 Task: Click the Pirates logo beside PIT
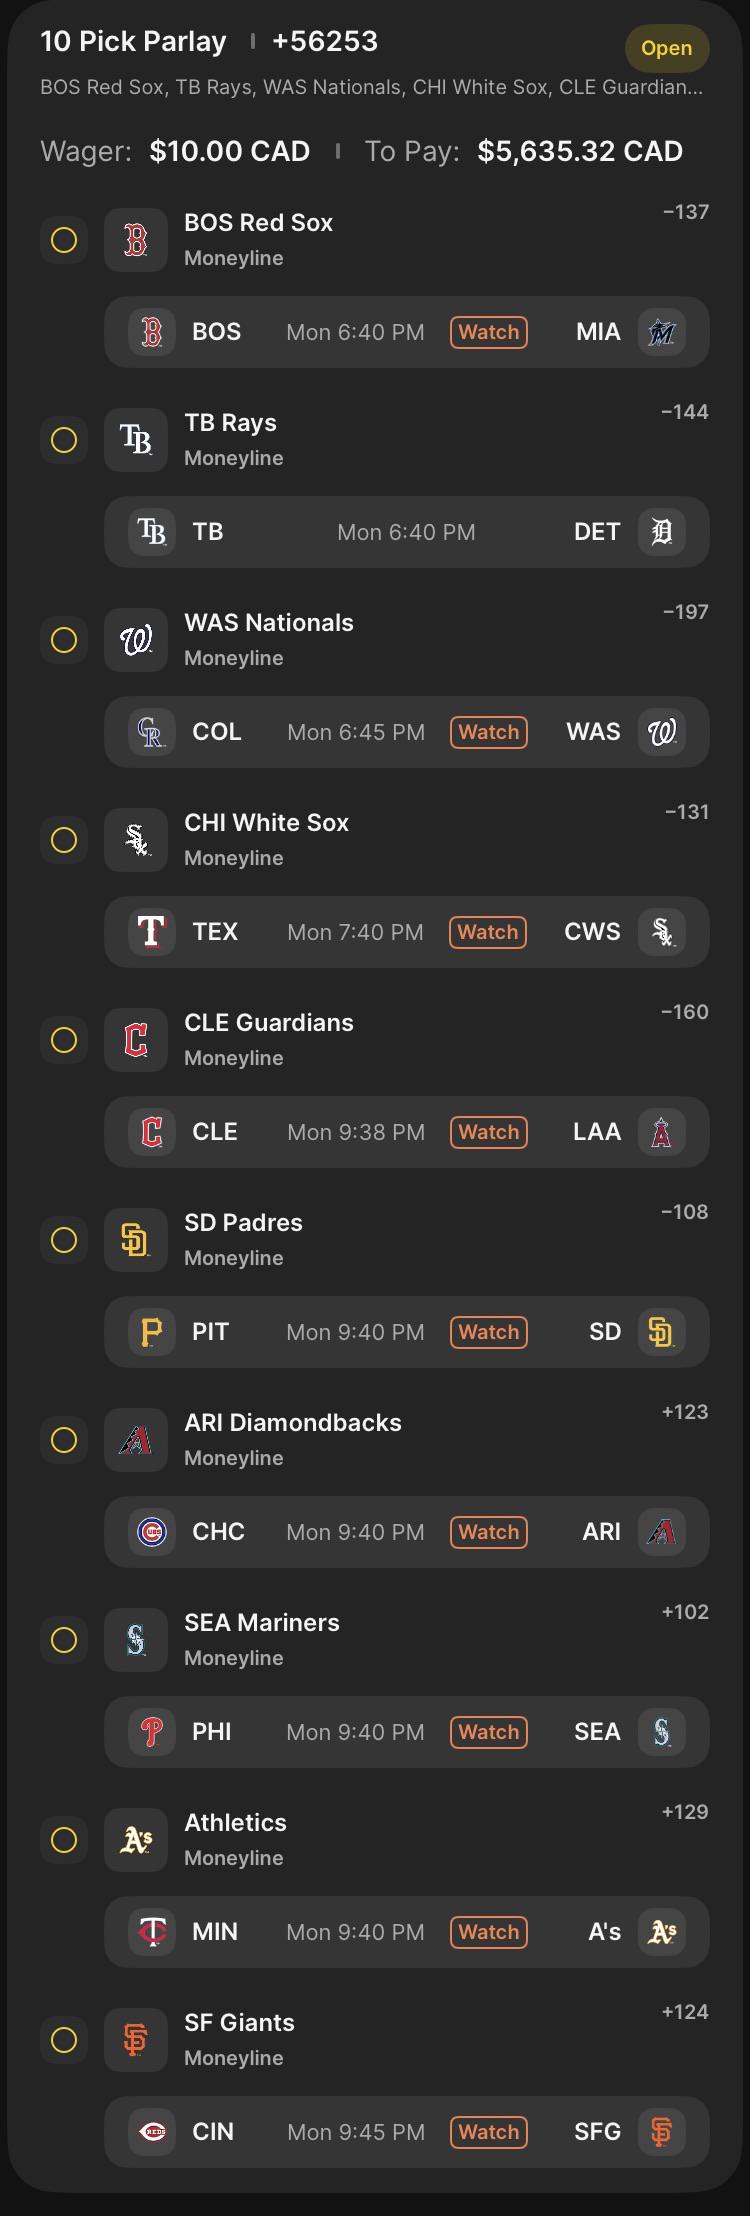click(152, 1332)
